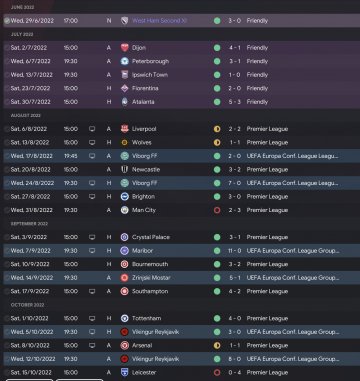The image size is (360, 381).
Task: Click the red loss indicator for Leicester match
Action: [x=217, y=372]
